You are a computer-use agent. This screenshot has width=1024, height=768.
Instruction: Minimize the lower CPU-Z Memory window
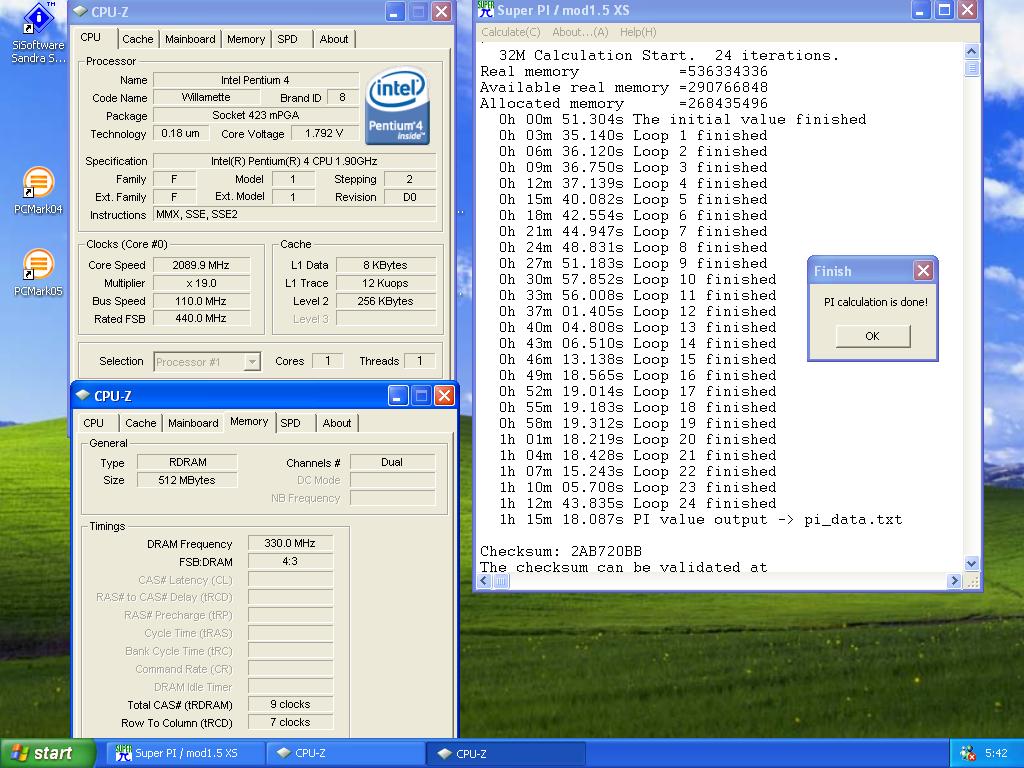[x=398, y=395]
